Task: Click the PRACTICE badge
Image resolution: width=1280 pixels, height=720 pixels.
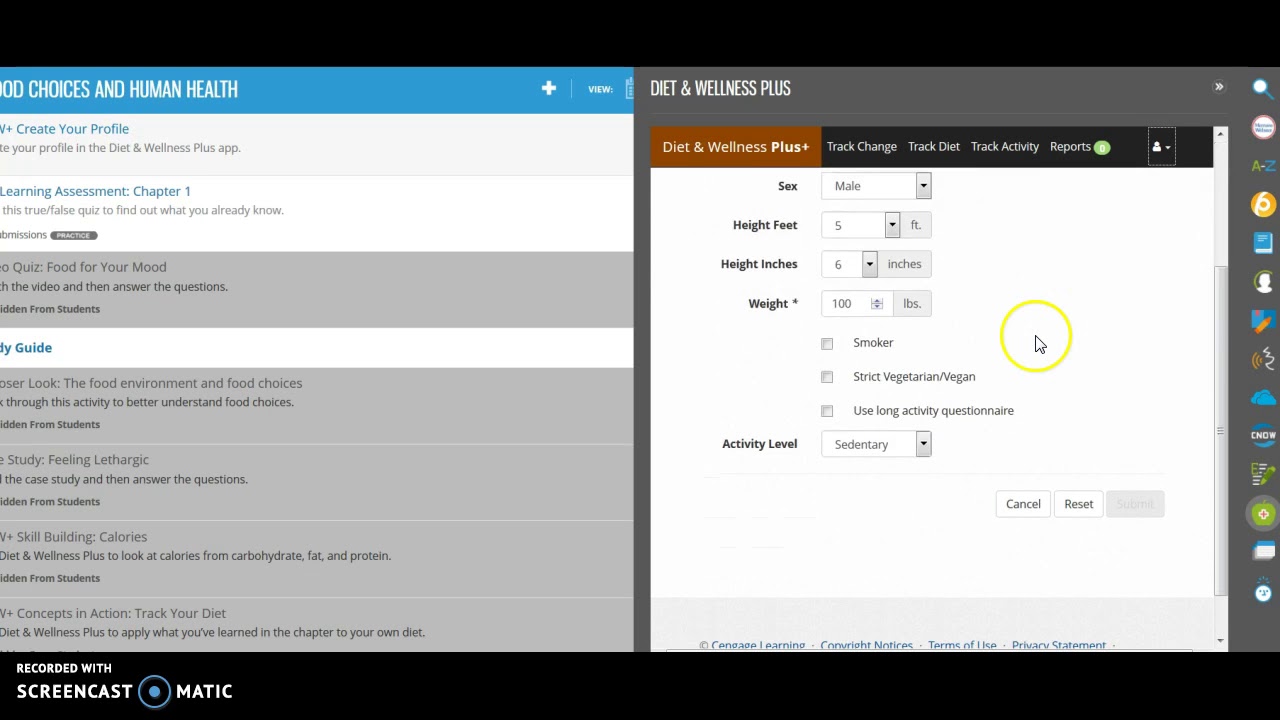Action: pos(74,235)
